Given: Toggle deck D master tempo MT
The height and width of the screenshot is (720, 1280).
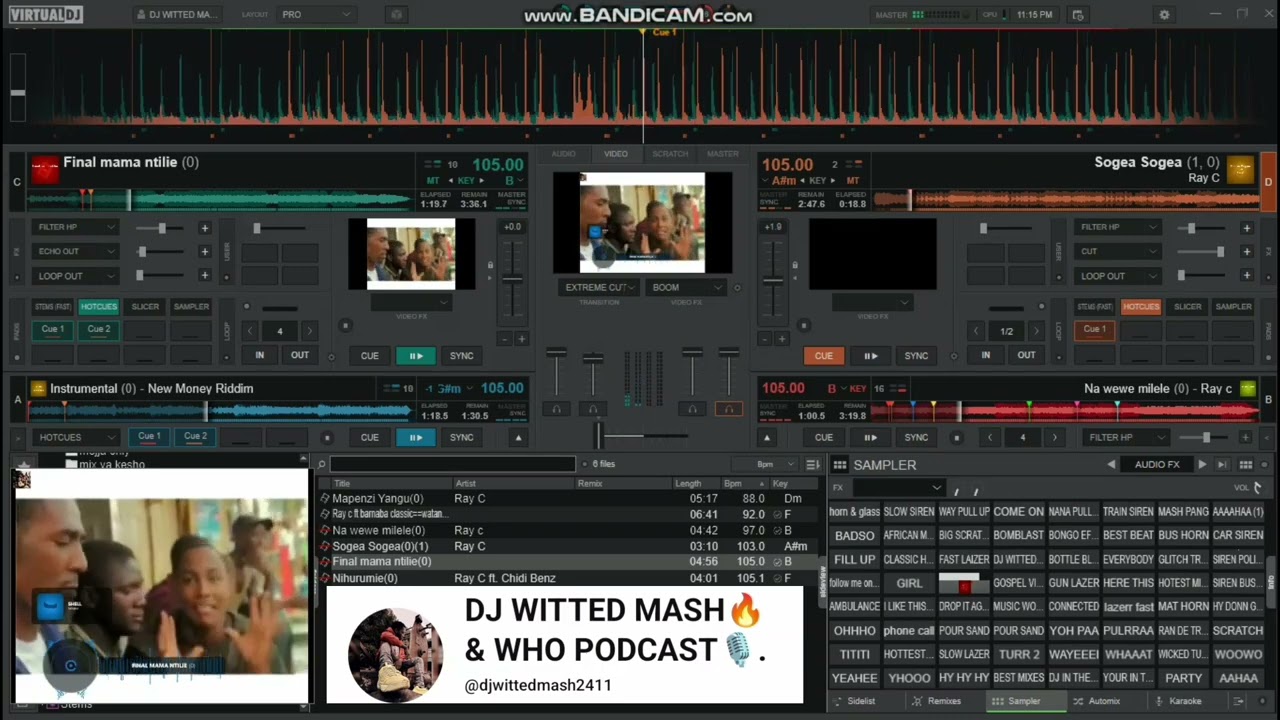Looking at the screenshot, I should point(853,181).
